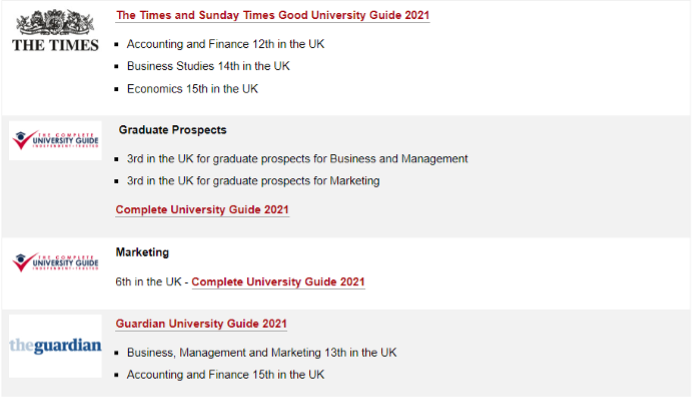
Task: Click the Business Studies 14th in the UK item
Action: [208, 66]
